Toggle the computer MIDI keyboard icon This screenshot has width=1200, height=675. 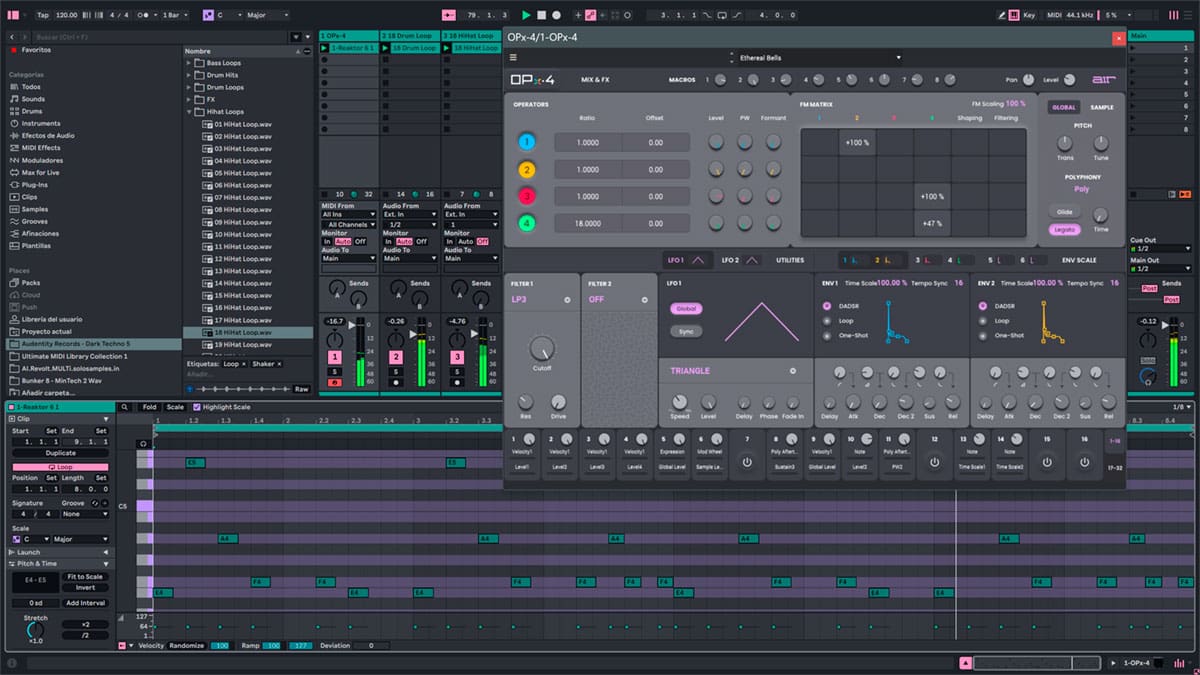(x=1012, y=15)
